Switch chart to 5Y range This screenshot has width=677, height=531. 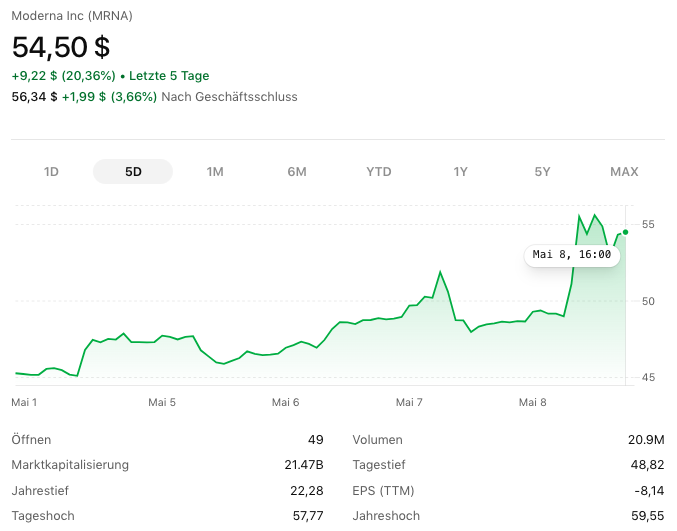(x=542, y=172)
